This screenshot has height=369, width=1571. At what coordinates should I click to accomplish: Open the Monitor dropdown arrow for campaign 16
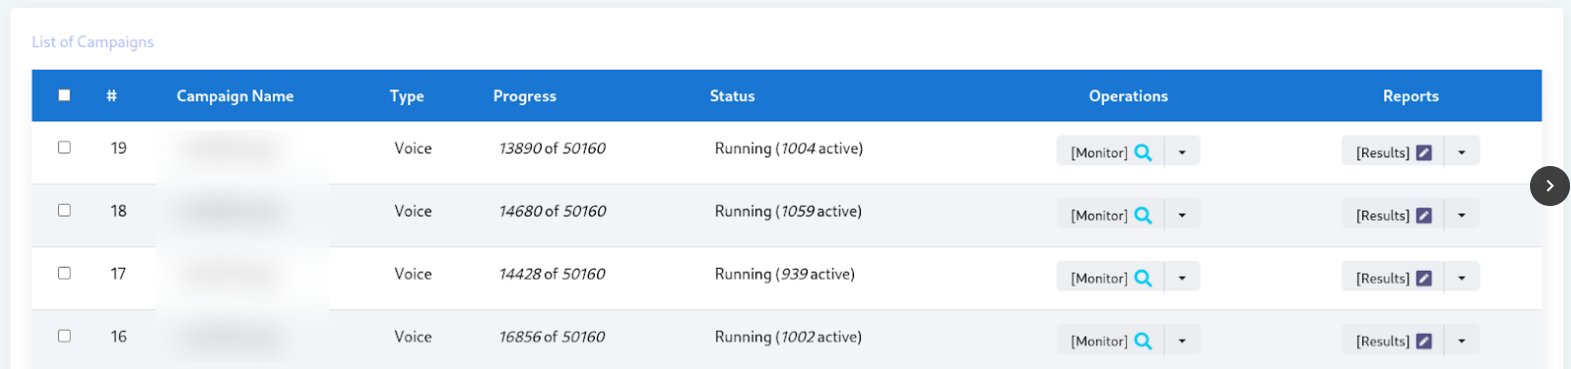point(1182,341)
